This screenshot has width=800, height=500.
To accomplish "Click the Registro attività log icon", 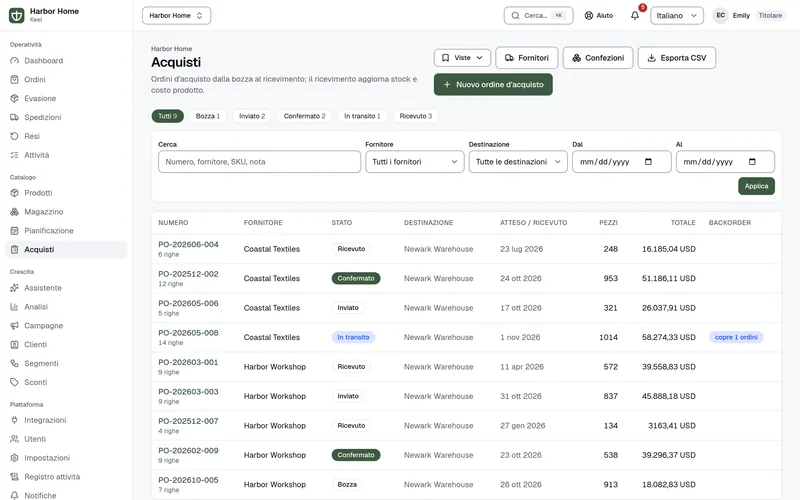I will coord(14,477).
